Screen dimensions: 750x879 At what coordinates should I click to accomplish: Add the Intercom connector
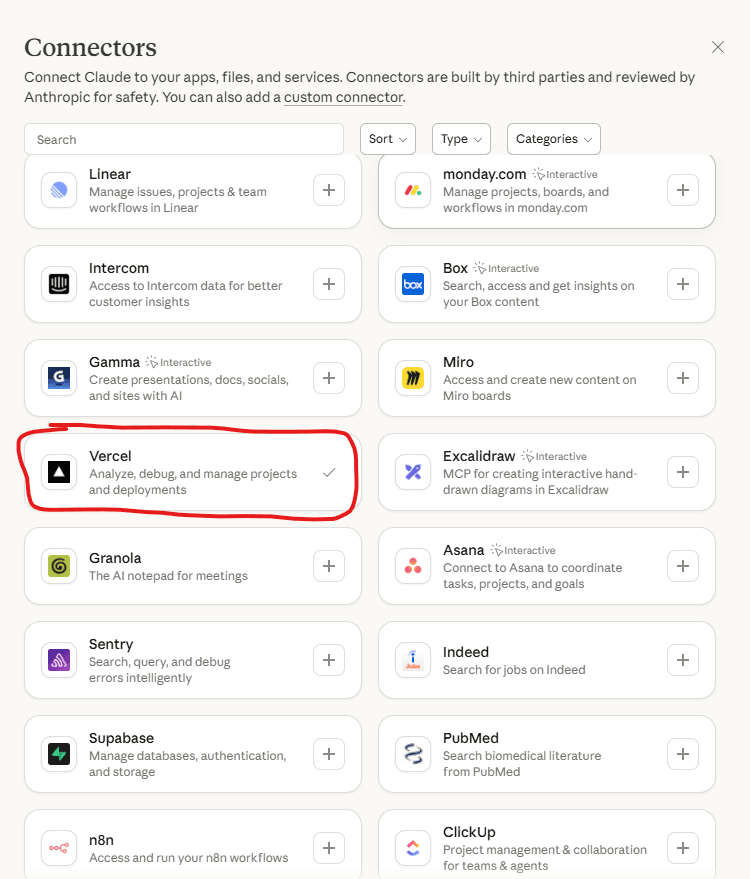coord(329,284)
